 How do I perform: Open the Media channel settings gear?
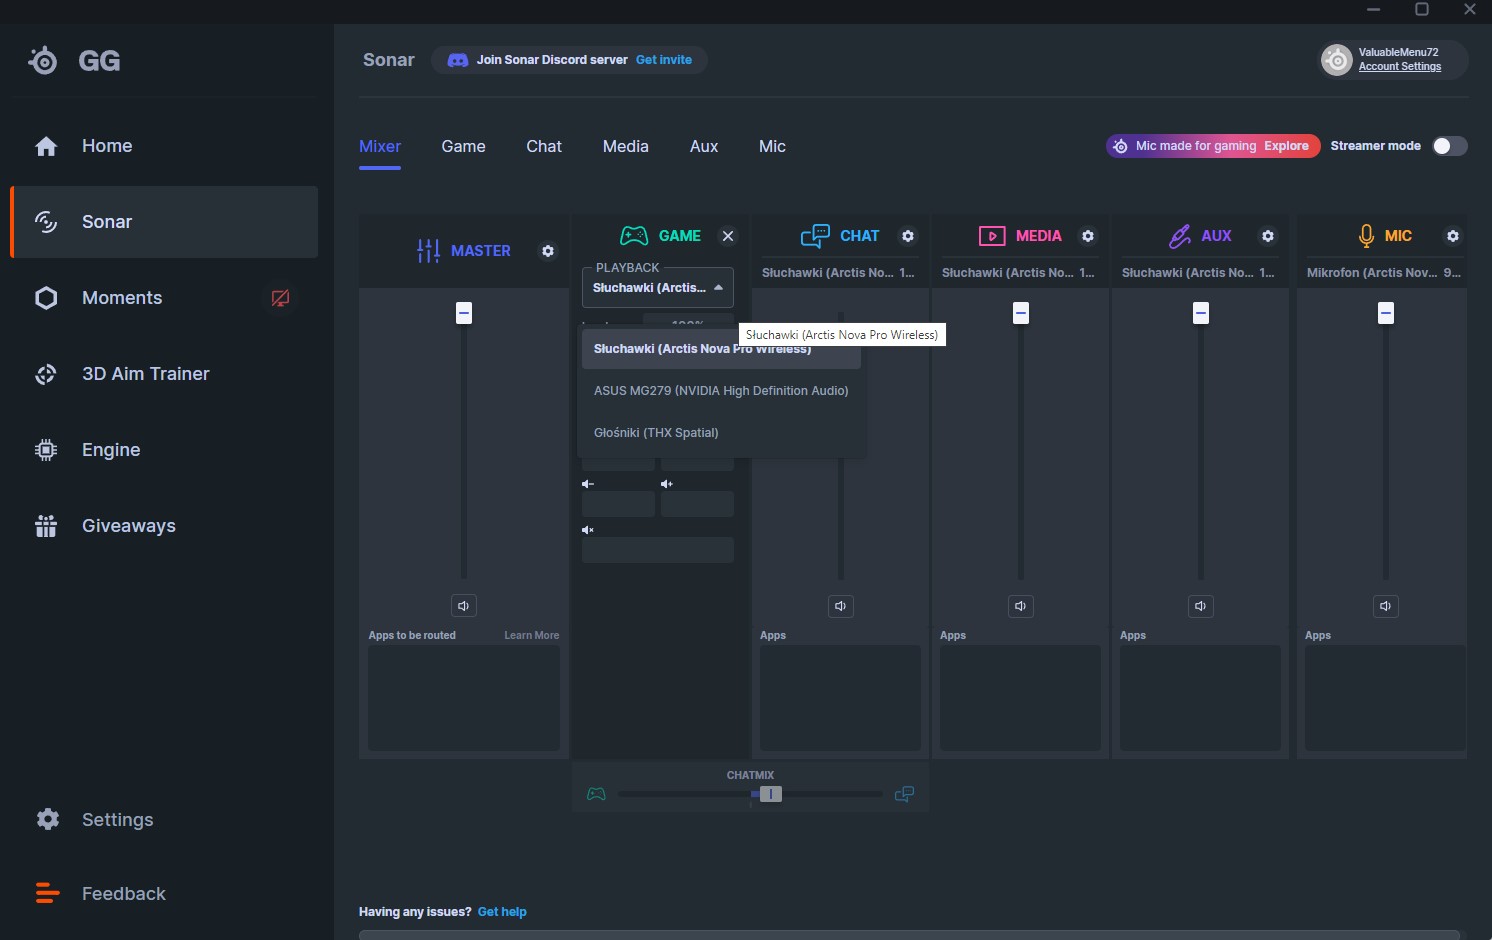click(x=1088, y=236)
